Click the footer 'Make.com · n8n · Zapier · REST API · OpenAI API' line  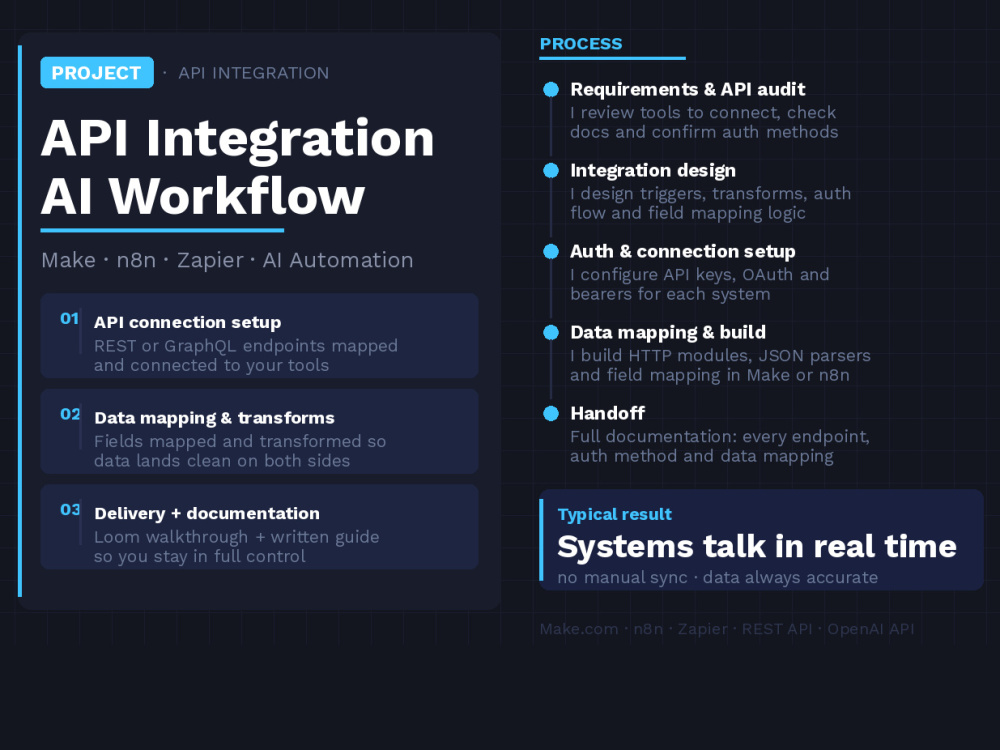tap(727, 629)
